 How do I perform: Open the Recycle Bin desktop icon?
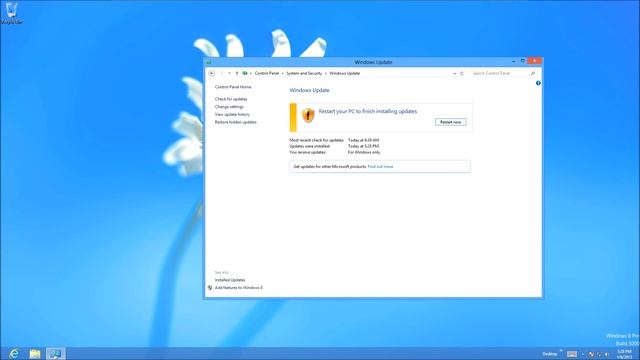click(x=11, y=12)
